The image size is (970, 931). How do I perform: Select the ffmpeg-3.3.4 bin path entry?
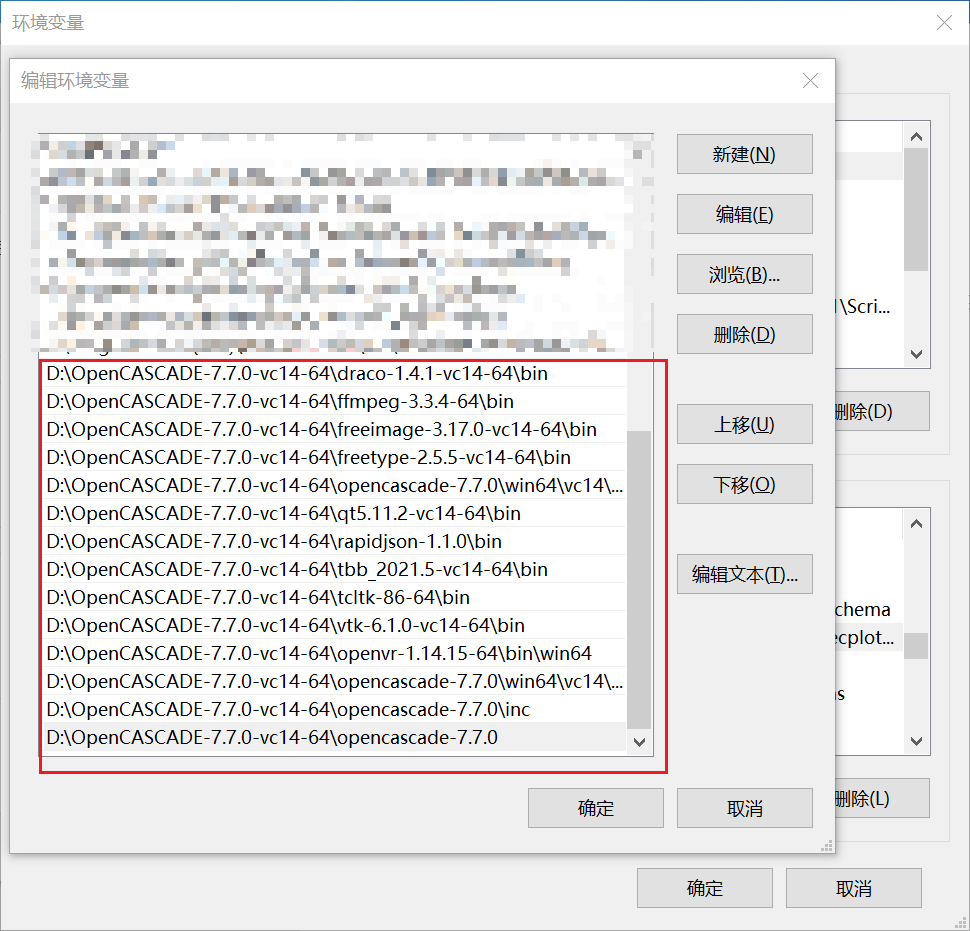pyautogui.click(x=300, y=400)
